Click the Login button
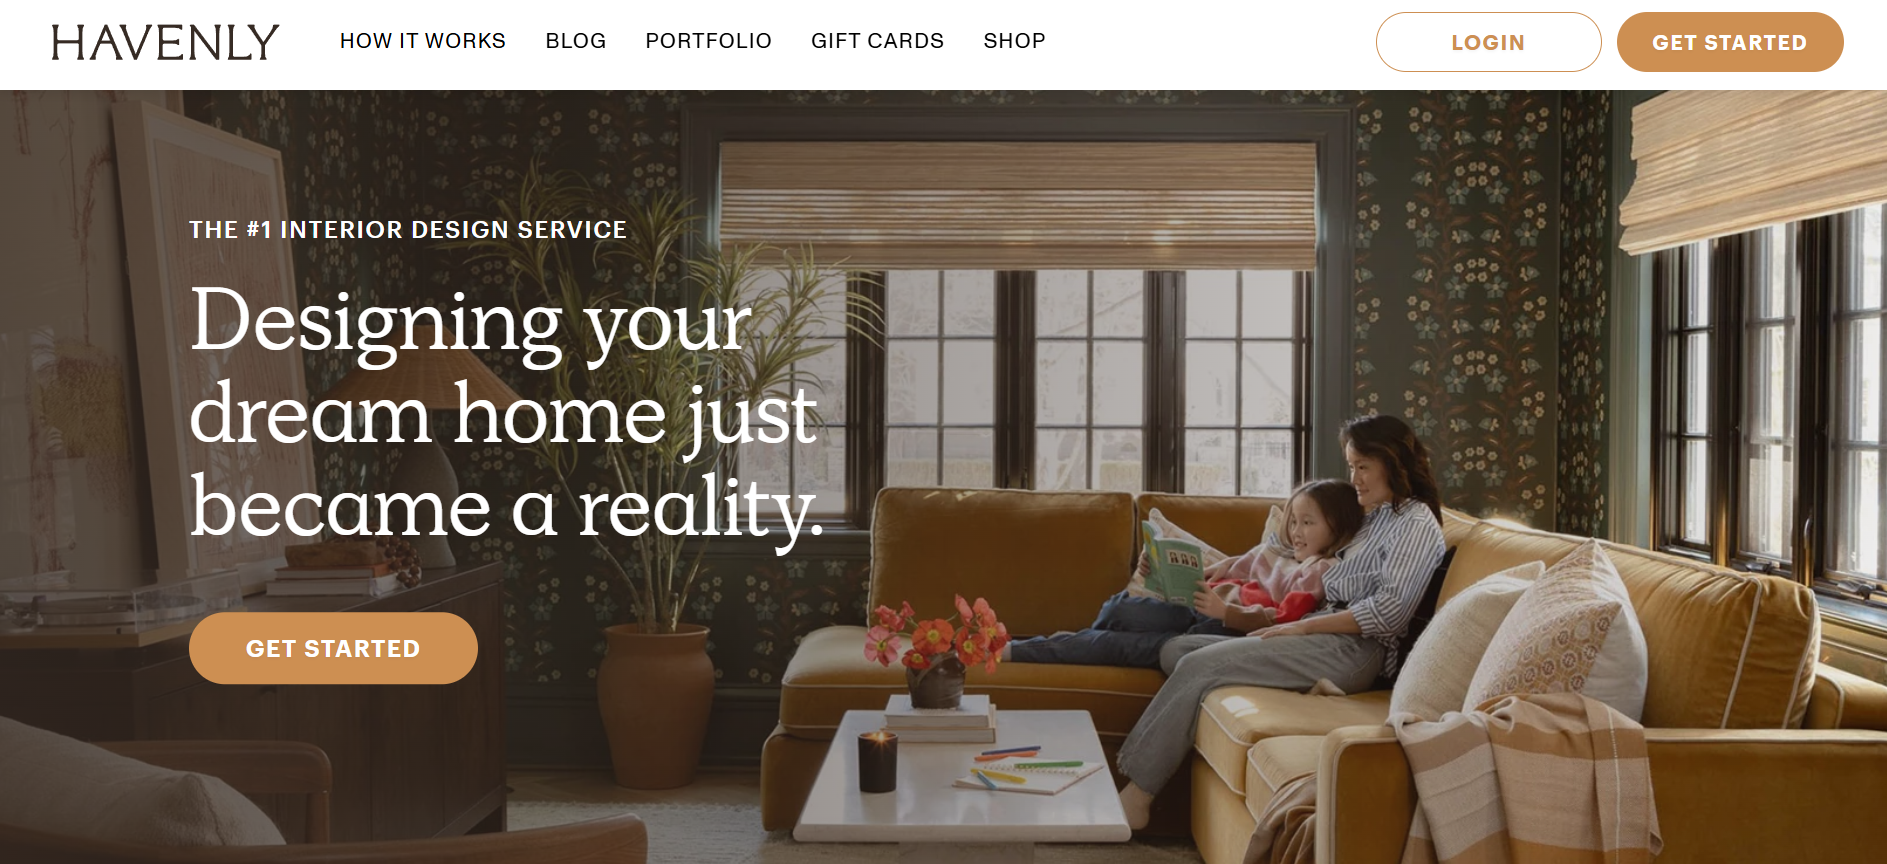The height and width of the screenshot is (864, 1887). click(1488, 42)
